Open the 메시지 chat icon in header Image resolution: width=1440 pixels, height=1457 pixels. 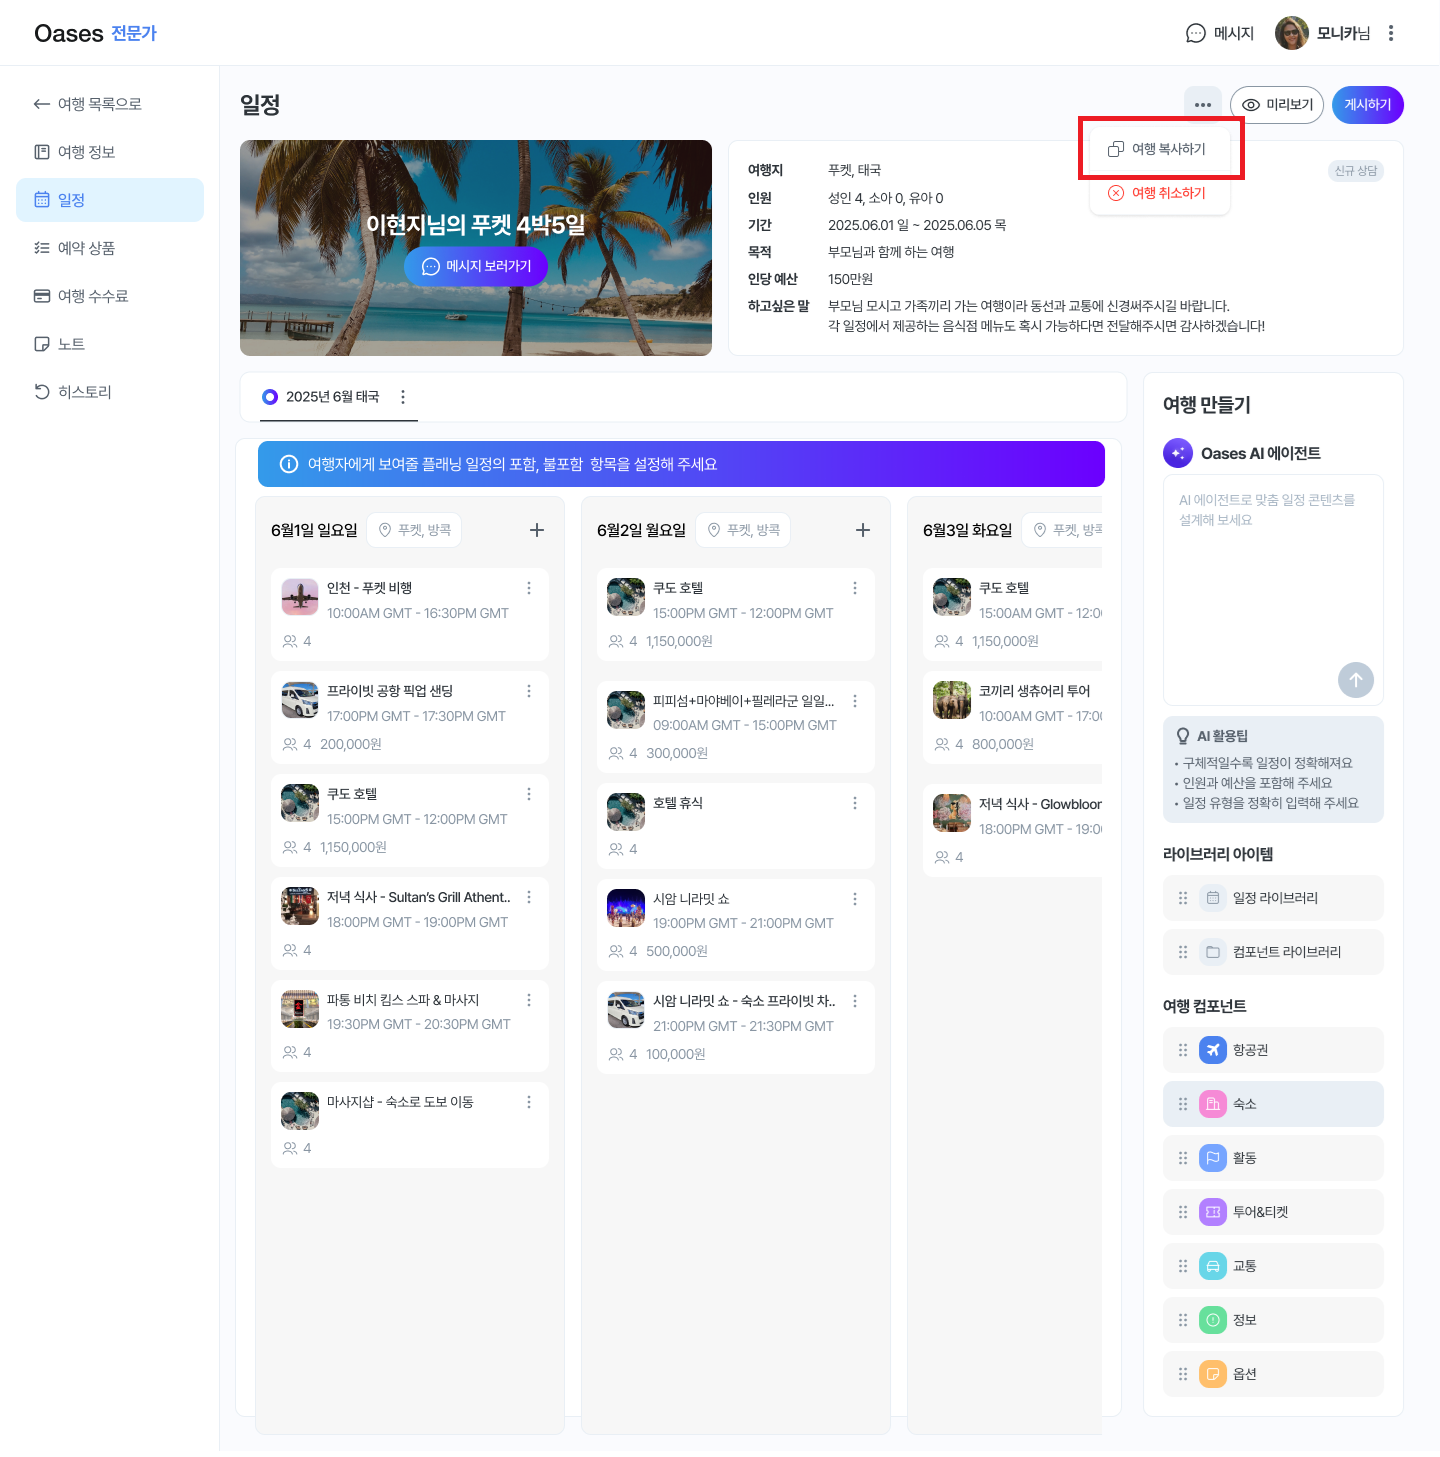pos(1195,33)
